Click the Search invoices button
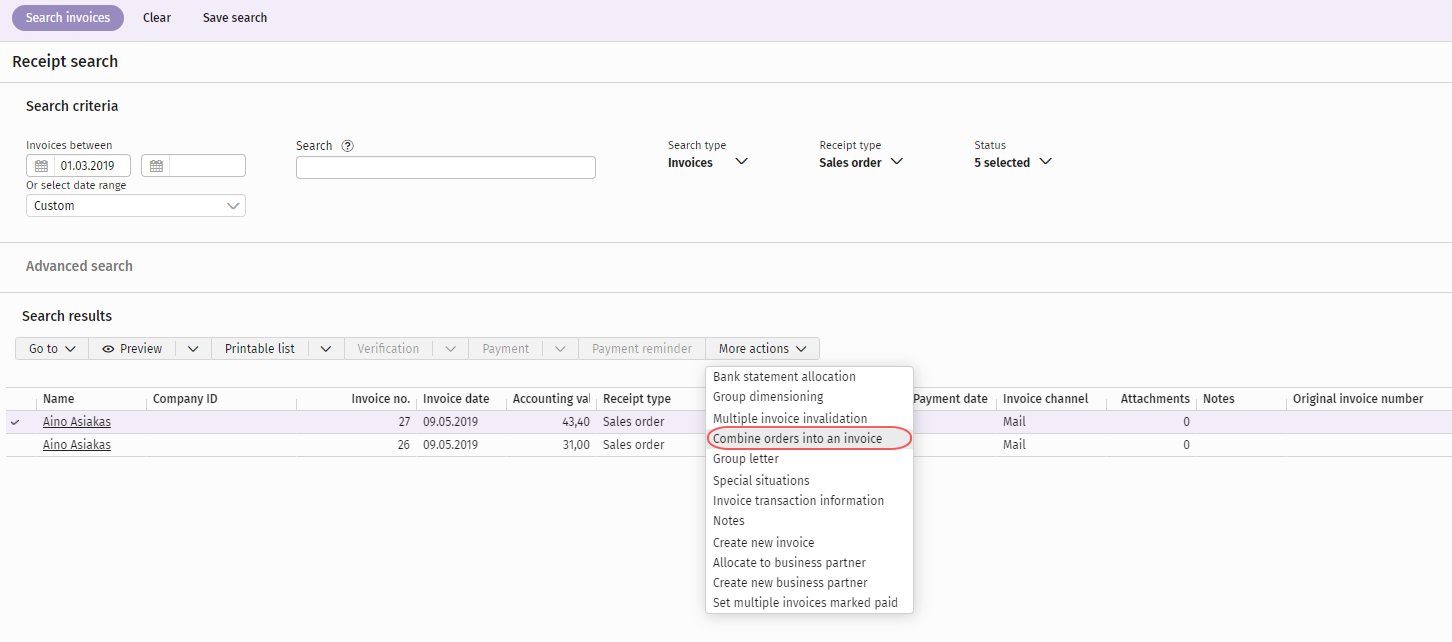The height and width of the screenshot is (642, 1452). pyautogui.click(x=67, y=17)
